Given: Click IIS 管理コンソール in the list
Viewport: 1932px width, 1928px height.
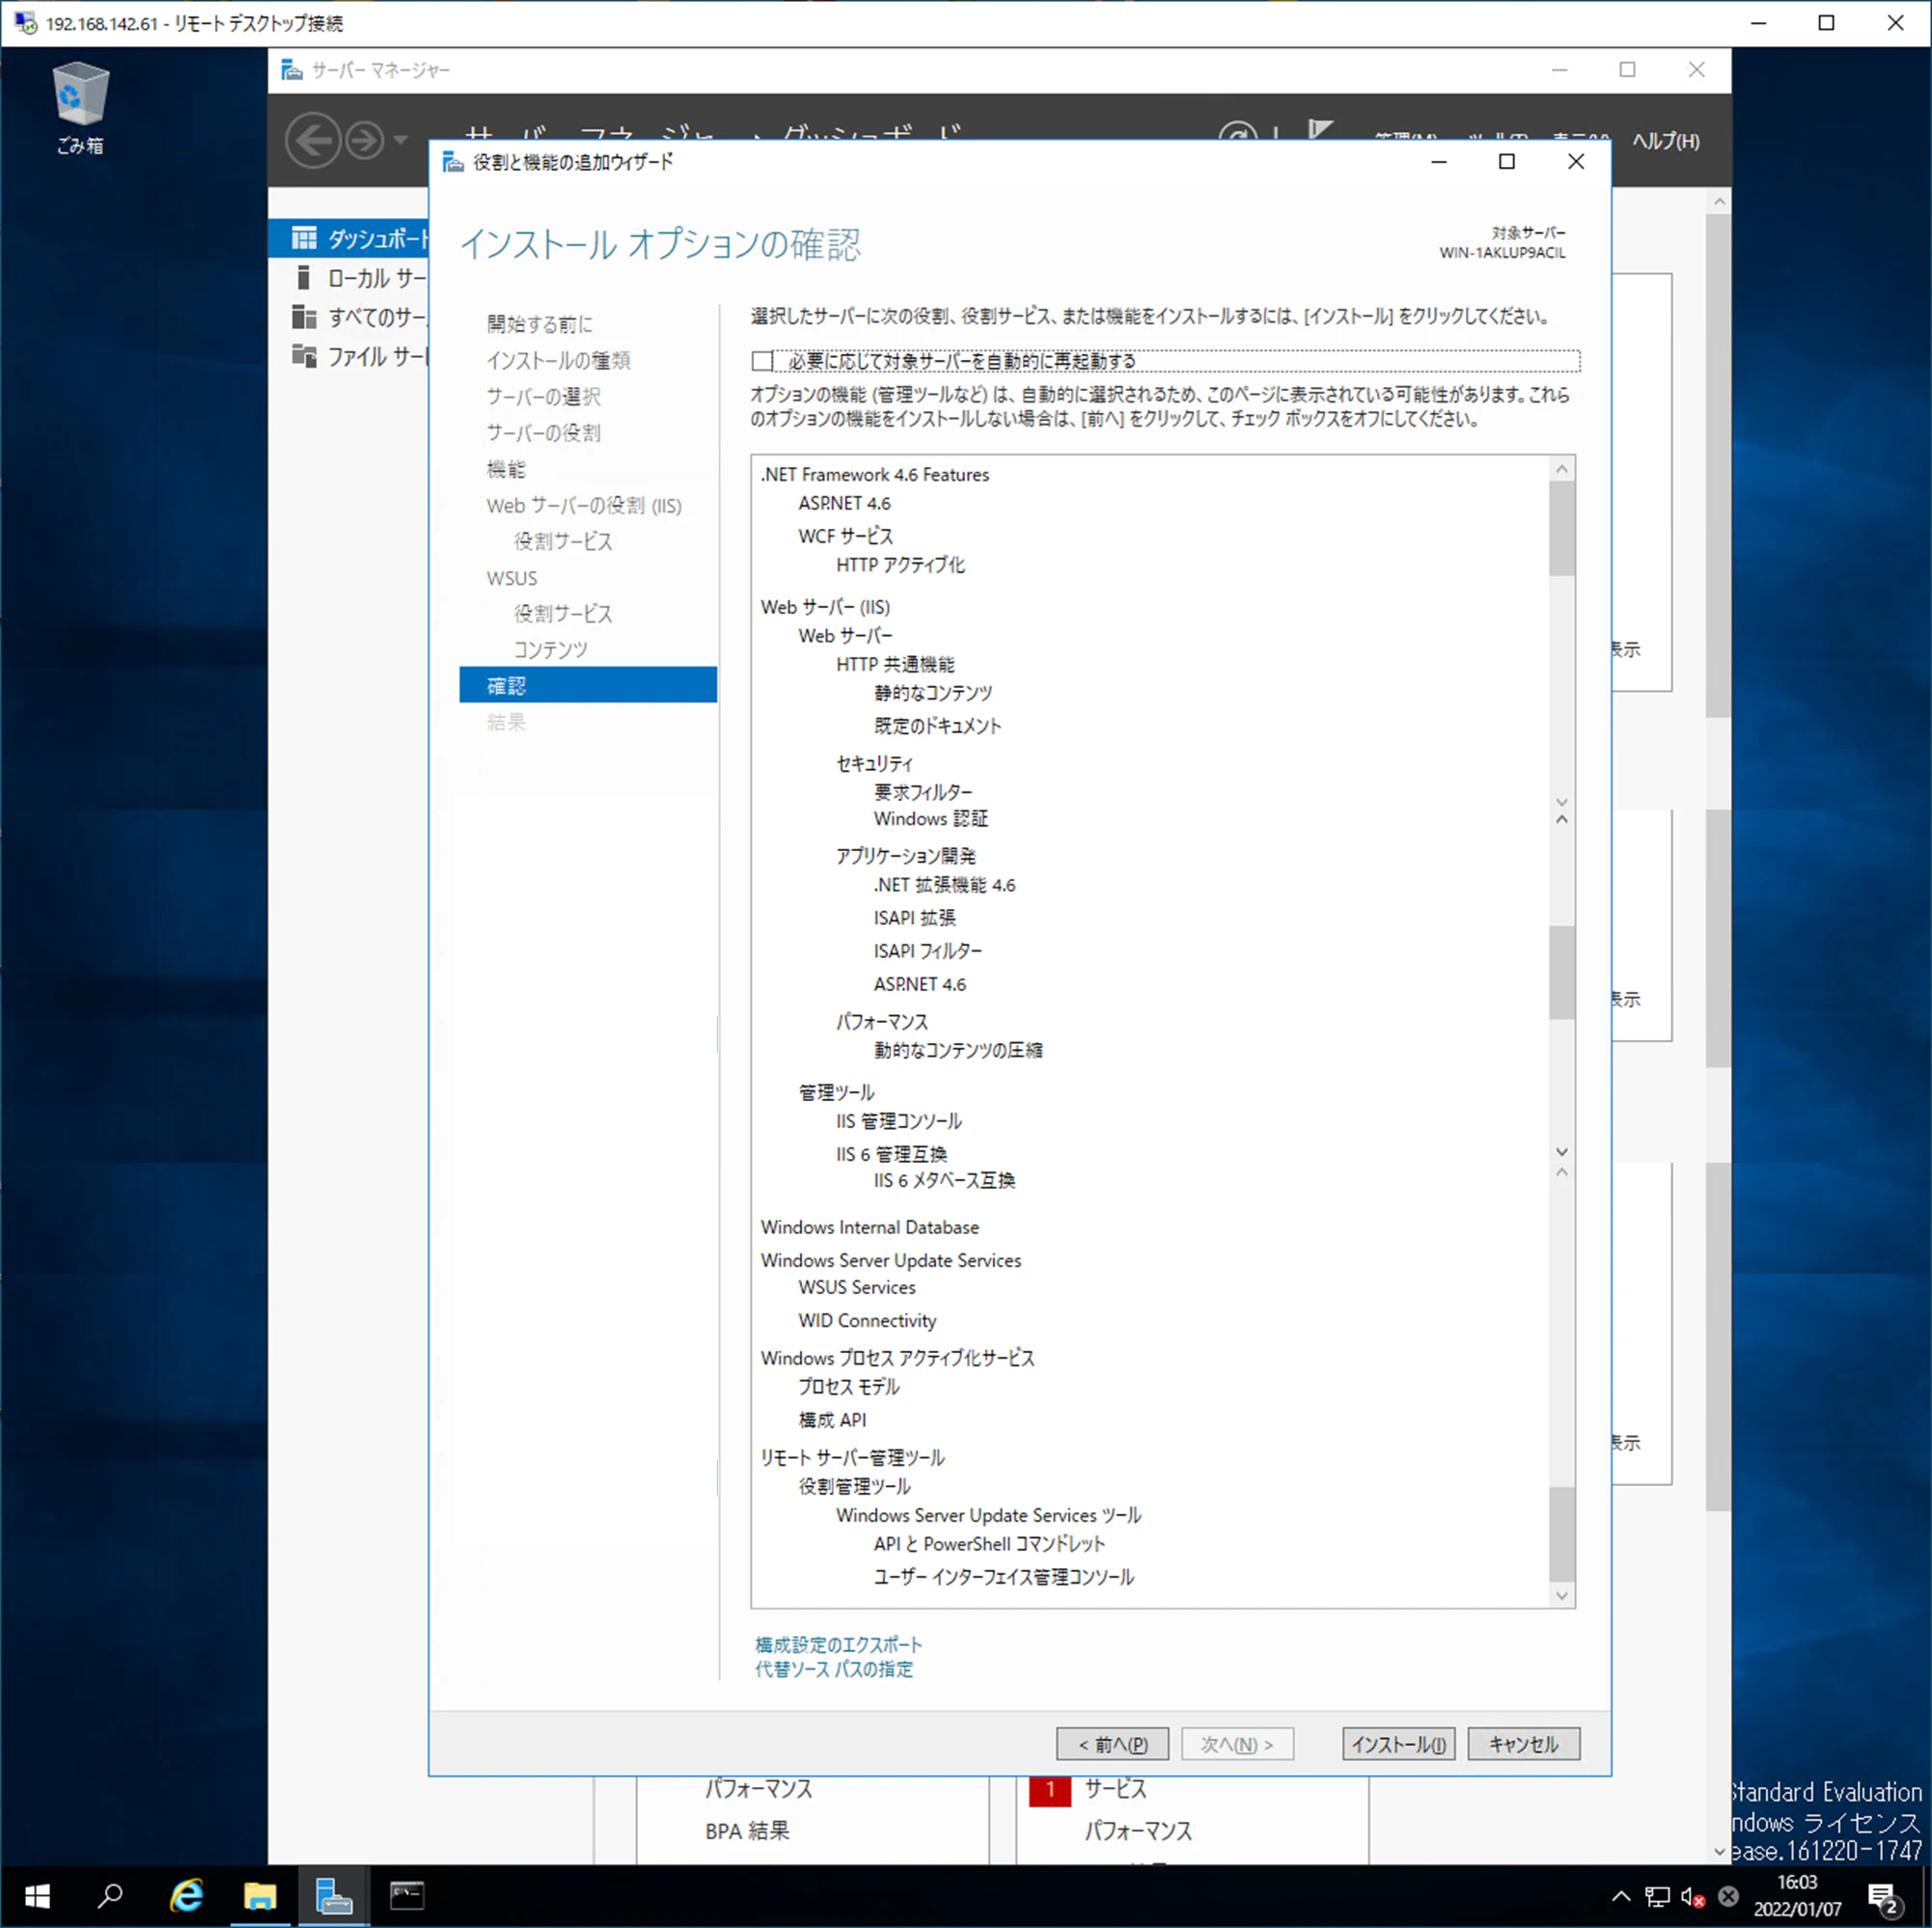Looking at the screenshot, I should (x=899, y=1121).
